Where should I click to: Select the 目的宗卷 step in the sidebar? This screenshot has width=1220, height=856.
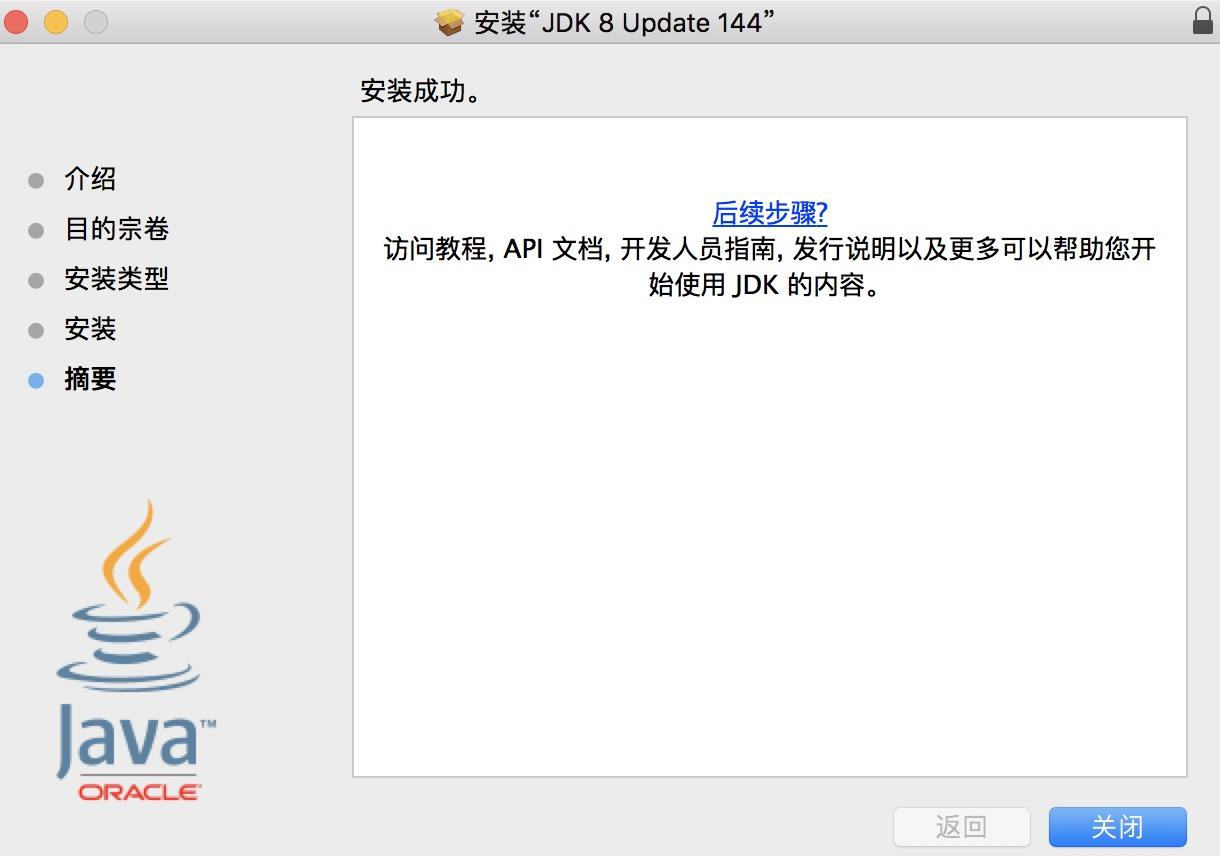(x=117, y=229)
